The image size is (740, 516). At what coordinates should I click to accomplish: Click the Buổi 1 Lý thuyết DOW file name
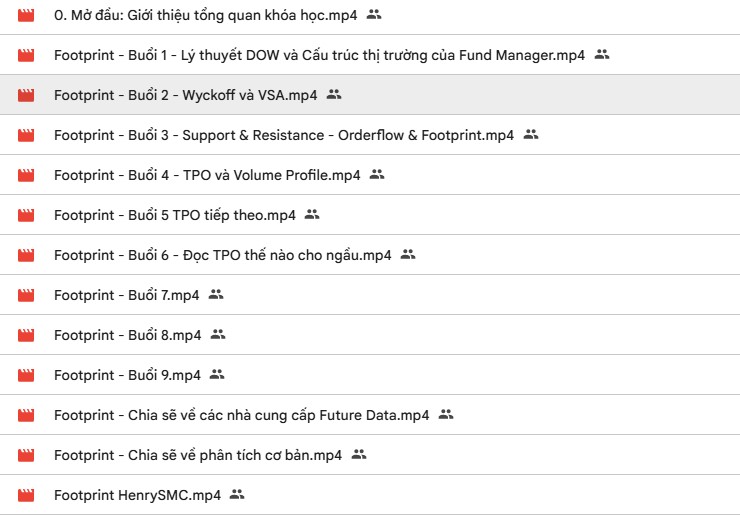pyautogui.click(x=318, y=55)
